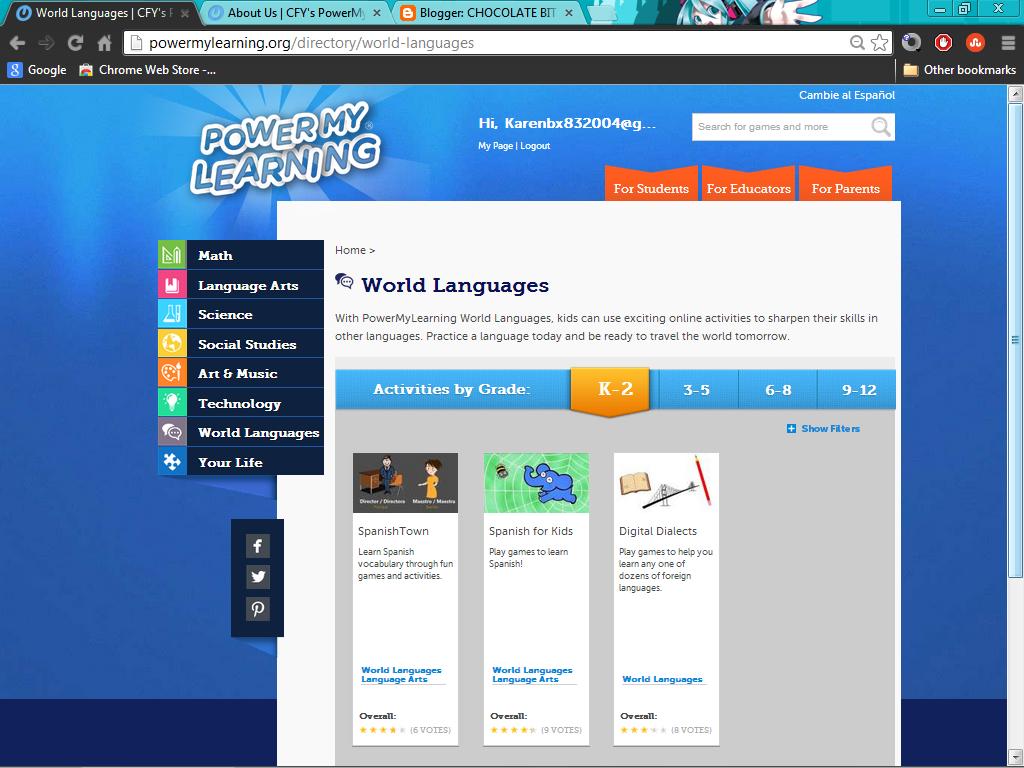The height and width of the screenshot is (768, 1024).
Task: Click the World Languages speech-bubble sidebar icon
Action: [x=172, y=432]
